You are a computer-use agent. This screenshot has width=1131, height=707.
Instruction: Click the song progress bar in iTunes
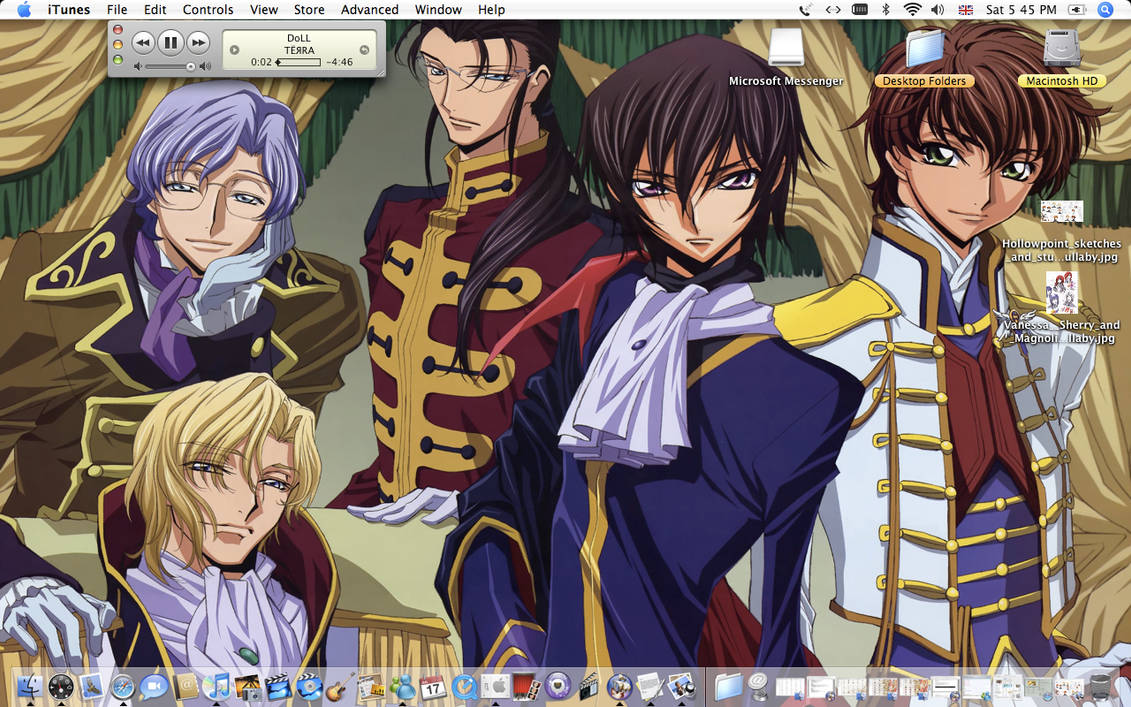point(299,62)
